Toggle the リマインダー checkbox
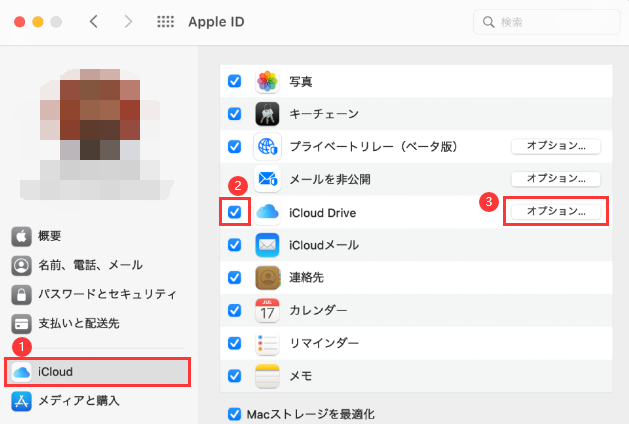This screenshot has height=424, width=629. click(x=235, y=343)
